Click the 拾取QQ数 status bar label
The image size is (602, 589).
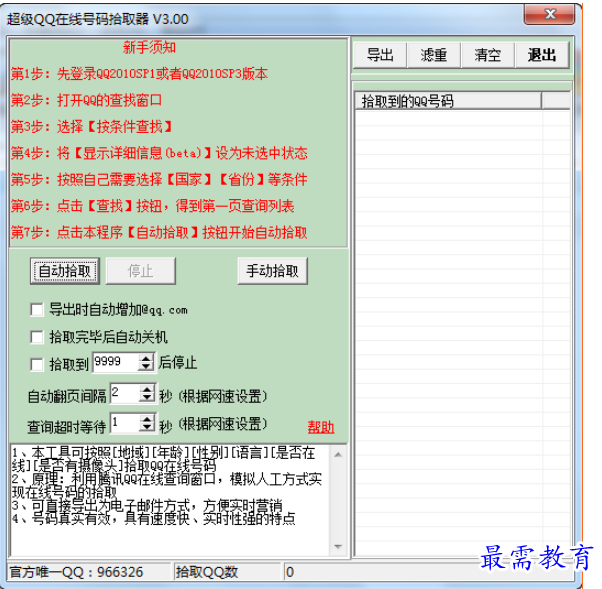(207, 572)
